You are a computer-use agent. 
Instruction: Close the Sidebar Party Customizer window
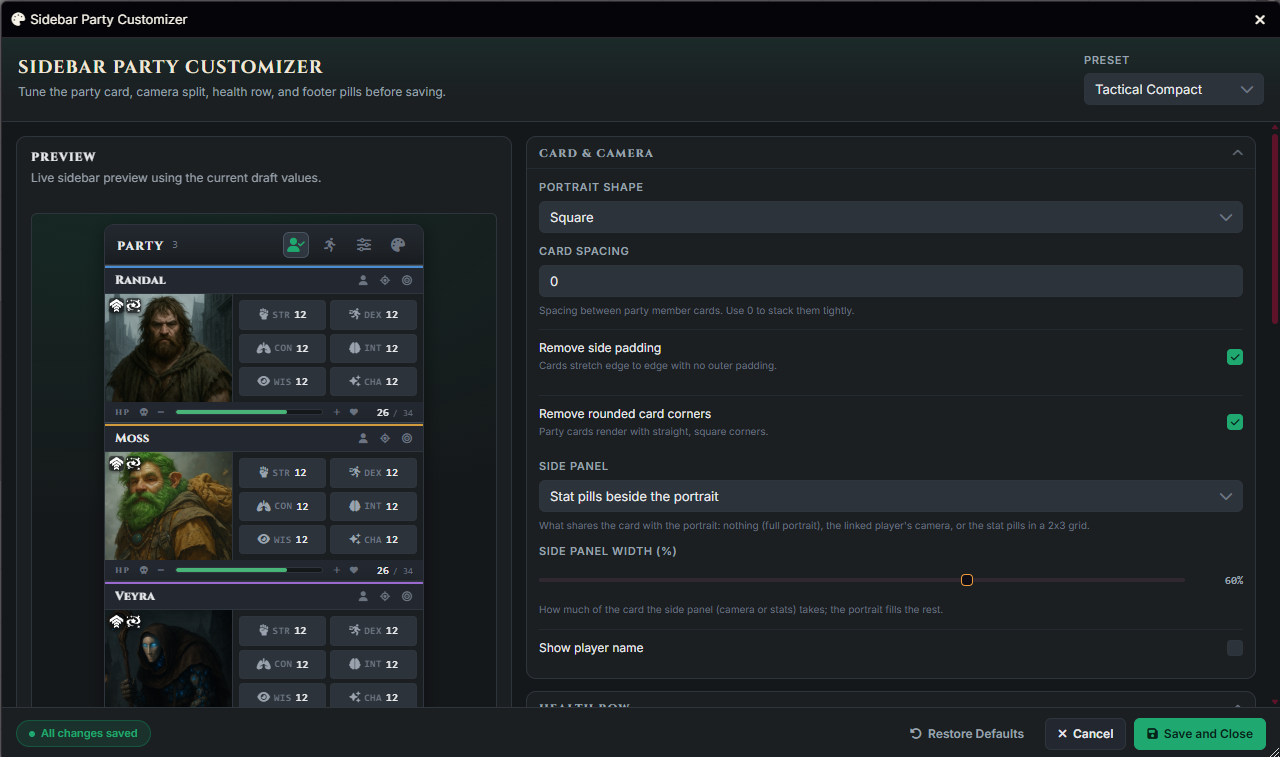coord(1260,19)
